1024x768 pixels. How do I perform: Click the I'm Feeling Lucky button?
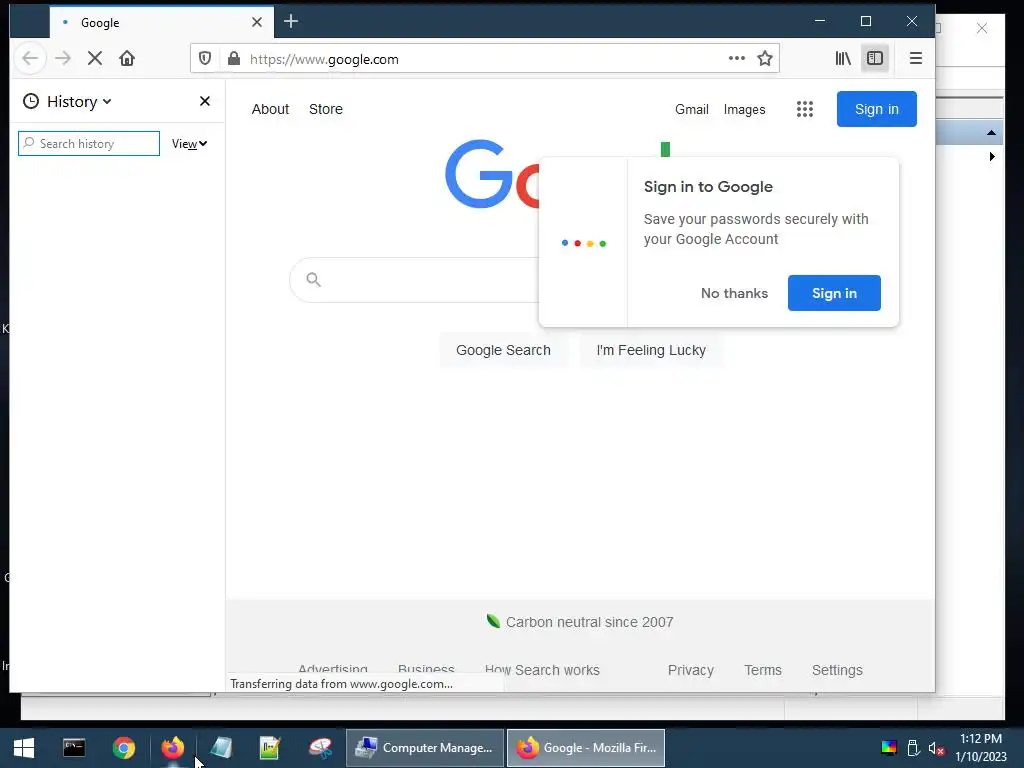click(x=651, y=350)
